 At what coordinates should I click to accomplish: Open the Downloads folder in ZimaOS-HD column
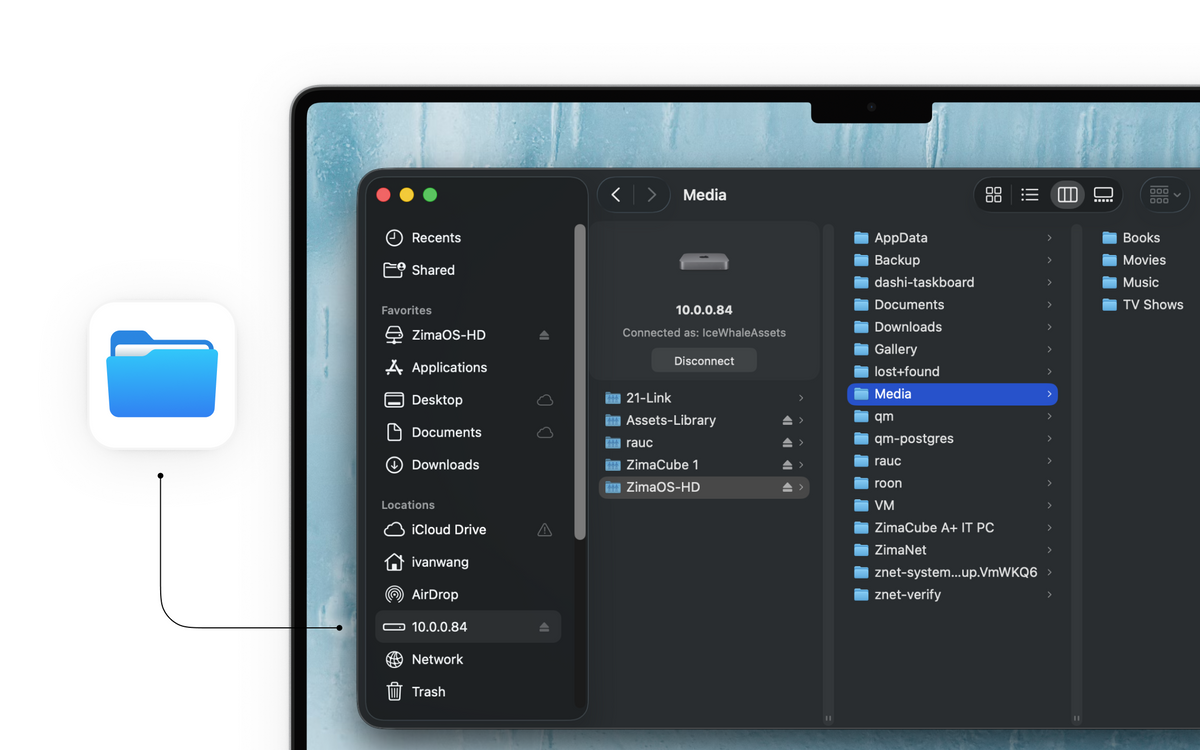[x=952, y=327]
